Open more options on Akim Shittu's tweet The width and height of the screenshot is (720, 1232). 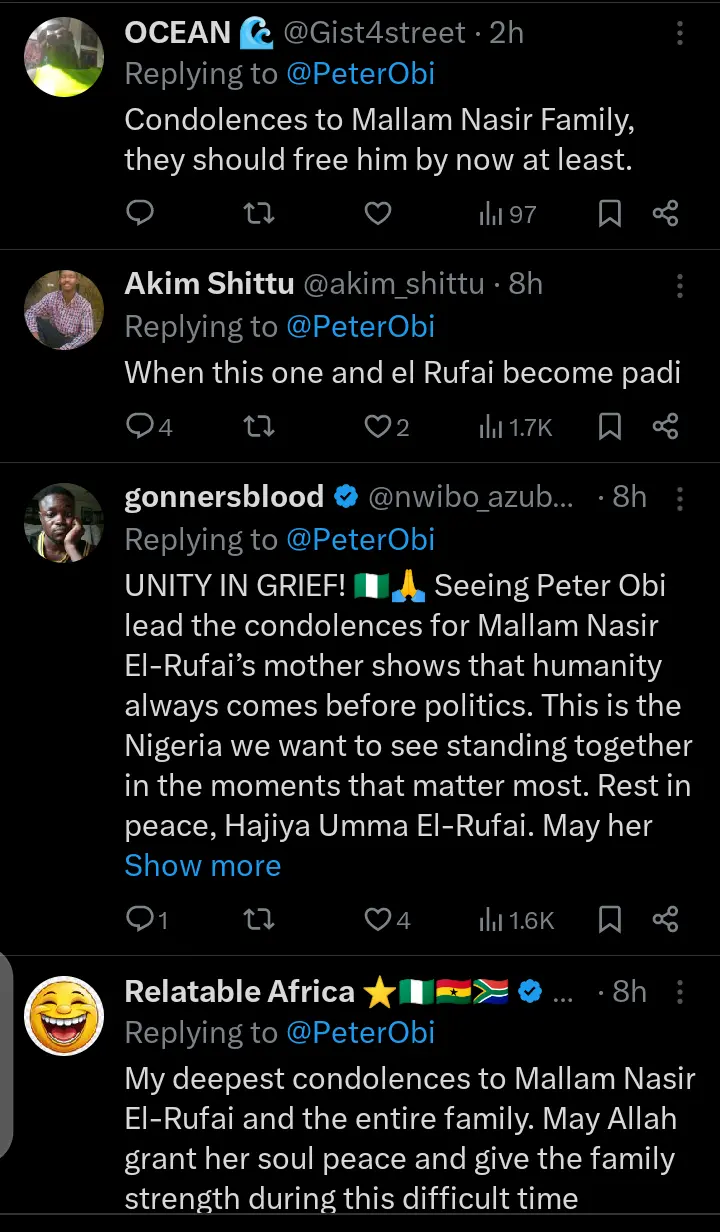tap(680, 285)
